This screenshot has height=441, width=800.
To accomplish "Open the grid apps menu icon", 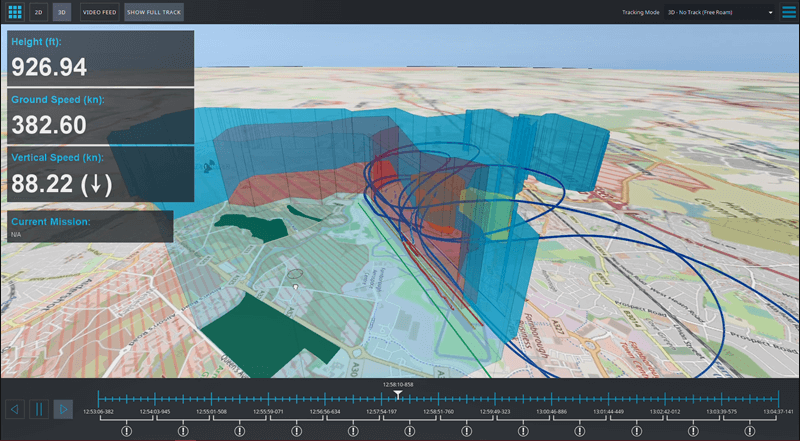I will coord(15,12).
